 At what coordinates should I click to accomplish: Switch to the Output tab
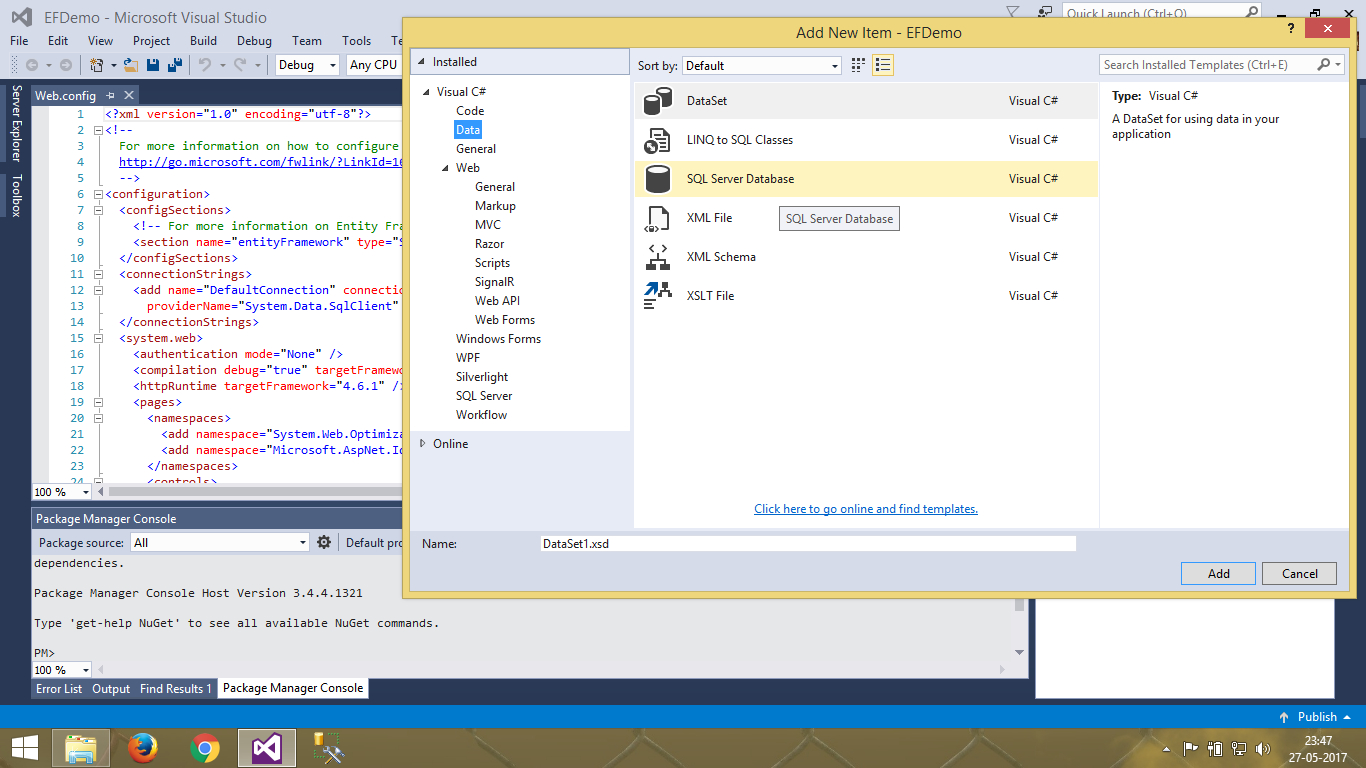[x=111, y=688]
